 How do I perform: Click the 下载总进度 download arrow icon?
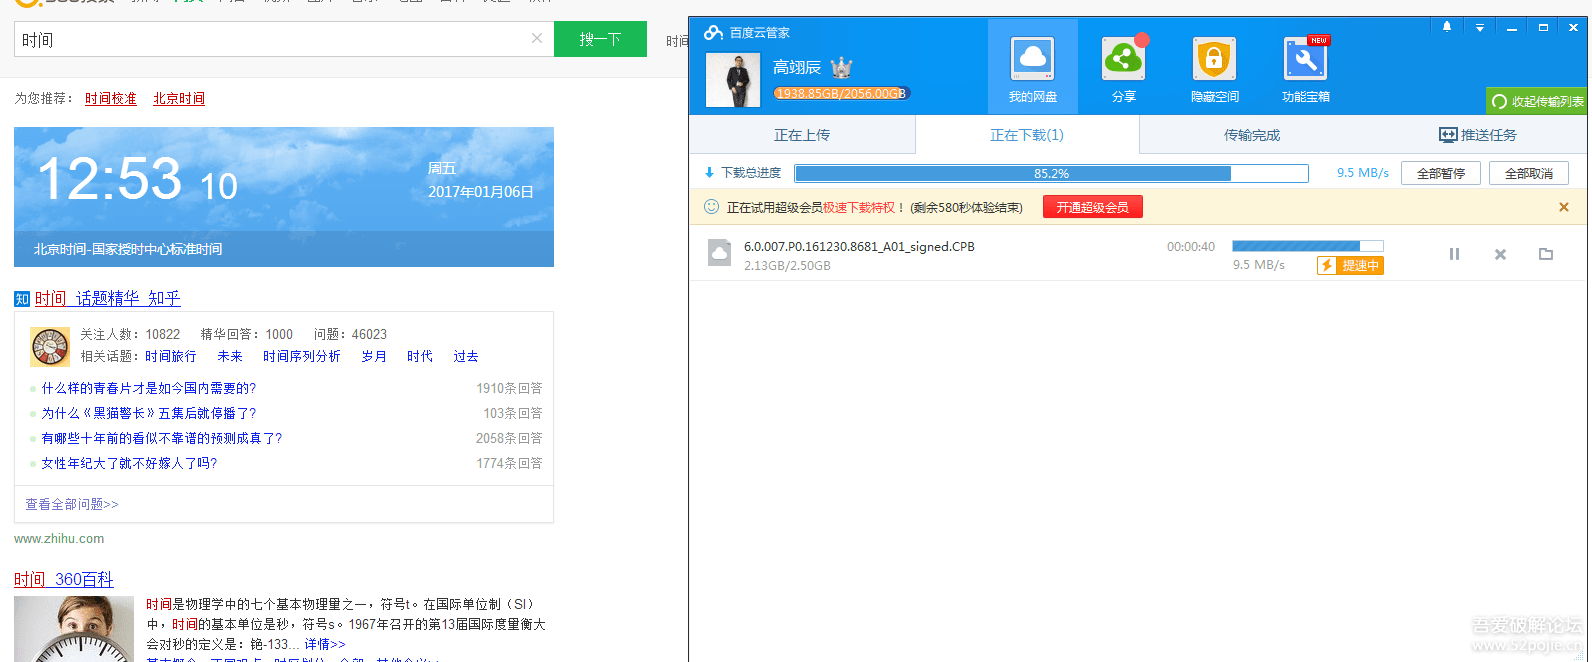pyautogui.click(x=709, y=173)
